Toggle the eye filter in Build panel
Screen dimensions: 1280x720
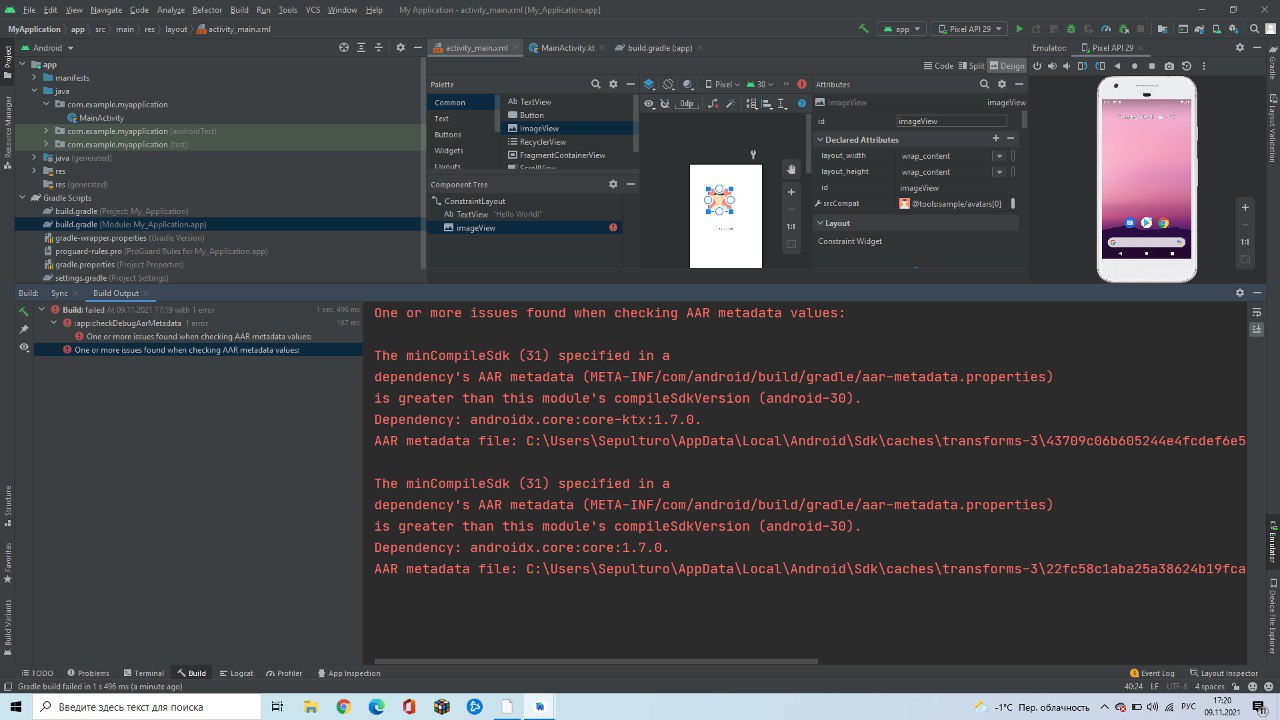tap(24, 347)
